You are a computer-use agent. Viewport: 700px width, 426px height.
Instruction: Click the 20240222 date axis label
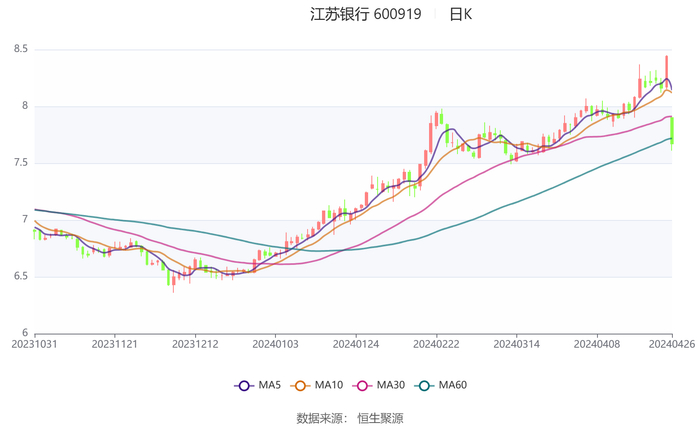coord(436,344)
